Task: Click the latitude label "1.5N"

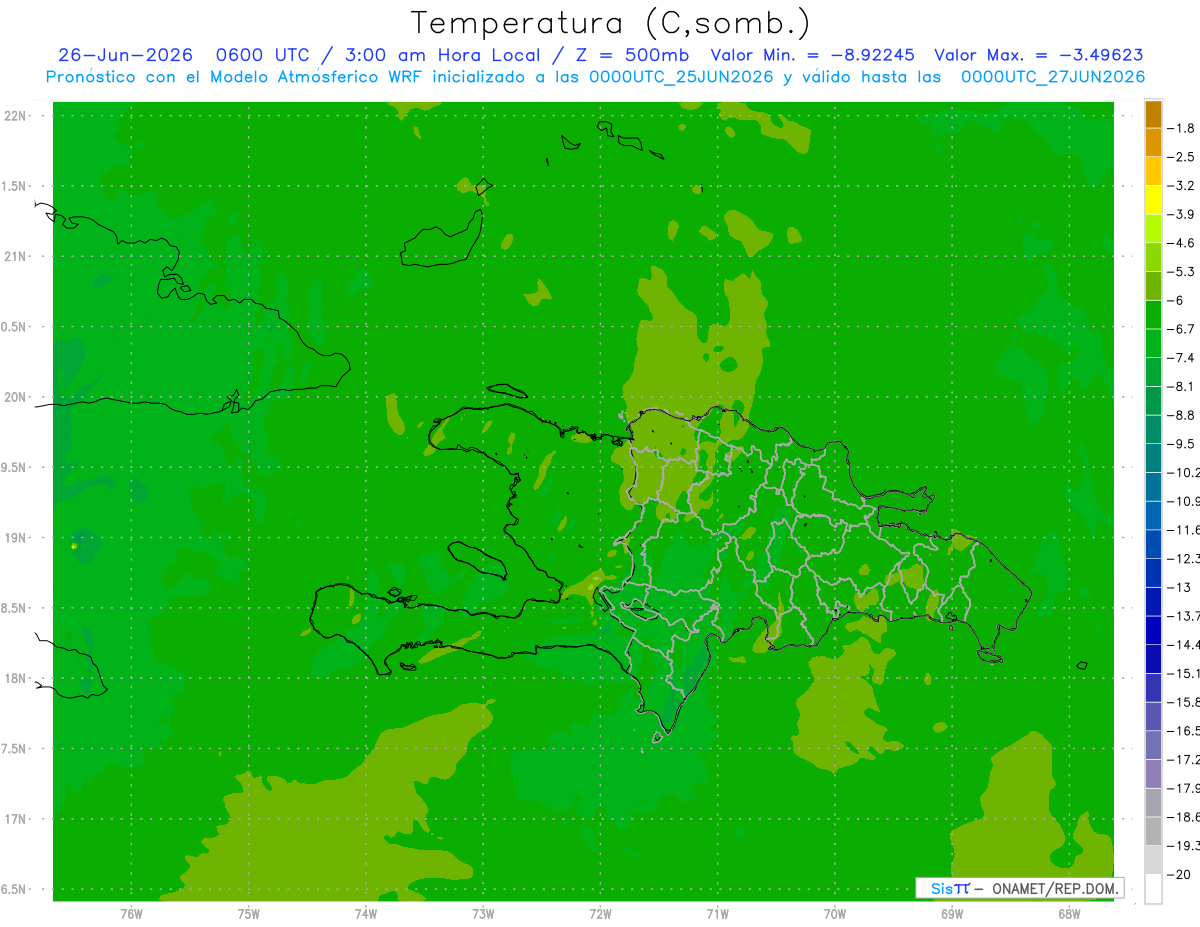Action: point(14,186)
